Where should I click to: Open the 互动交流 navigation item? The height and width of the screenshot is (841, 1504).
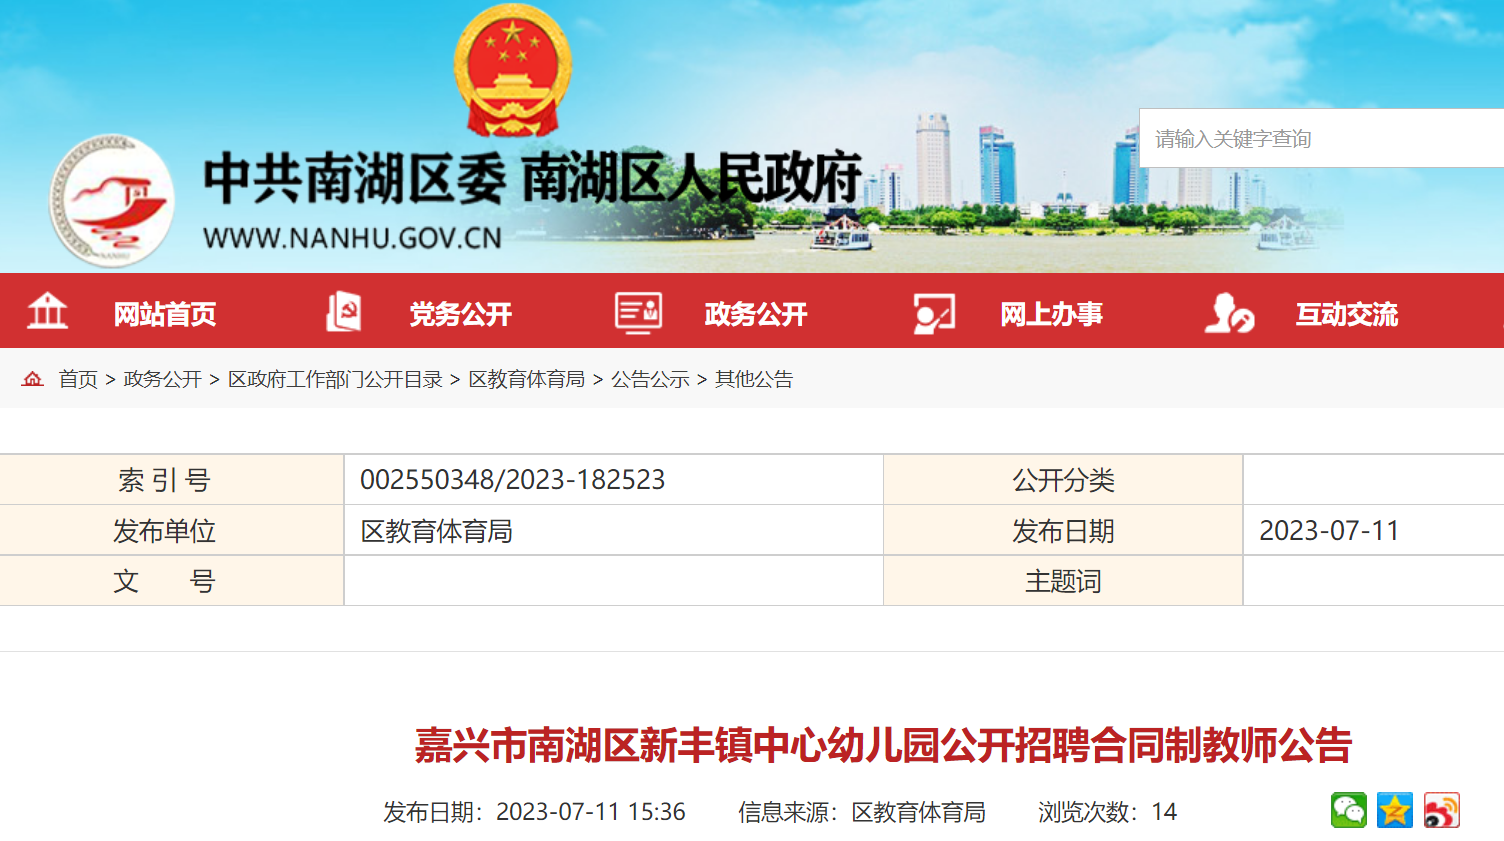tap(1347, 314)
